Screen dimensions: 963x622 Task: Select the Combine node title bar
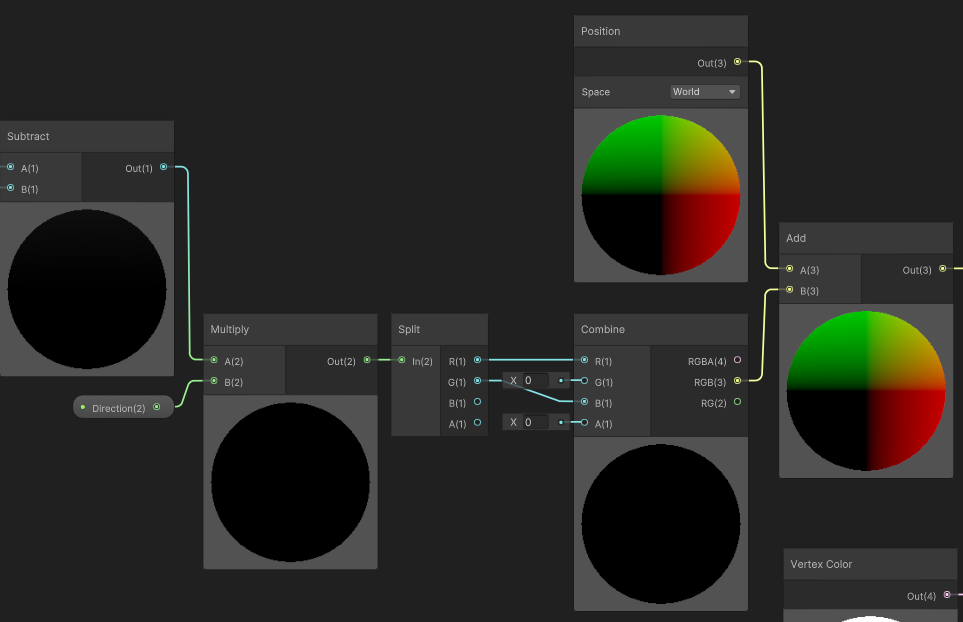(661, 329)
